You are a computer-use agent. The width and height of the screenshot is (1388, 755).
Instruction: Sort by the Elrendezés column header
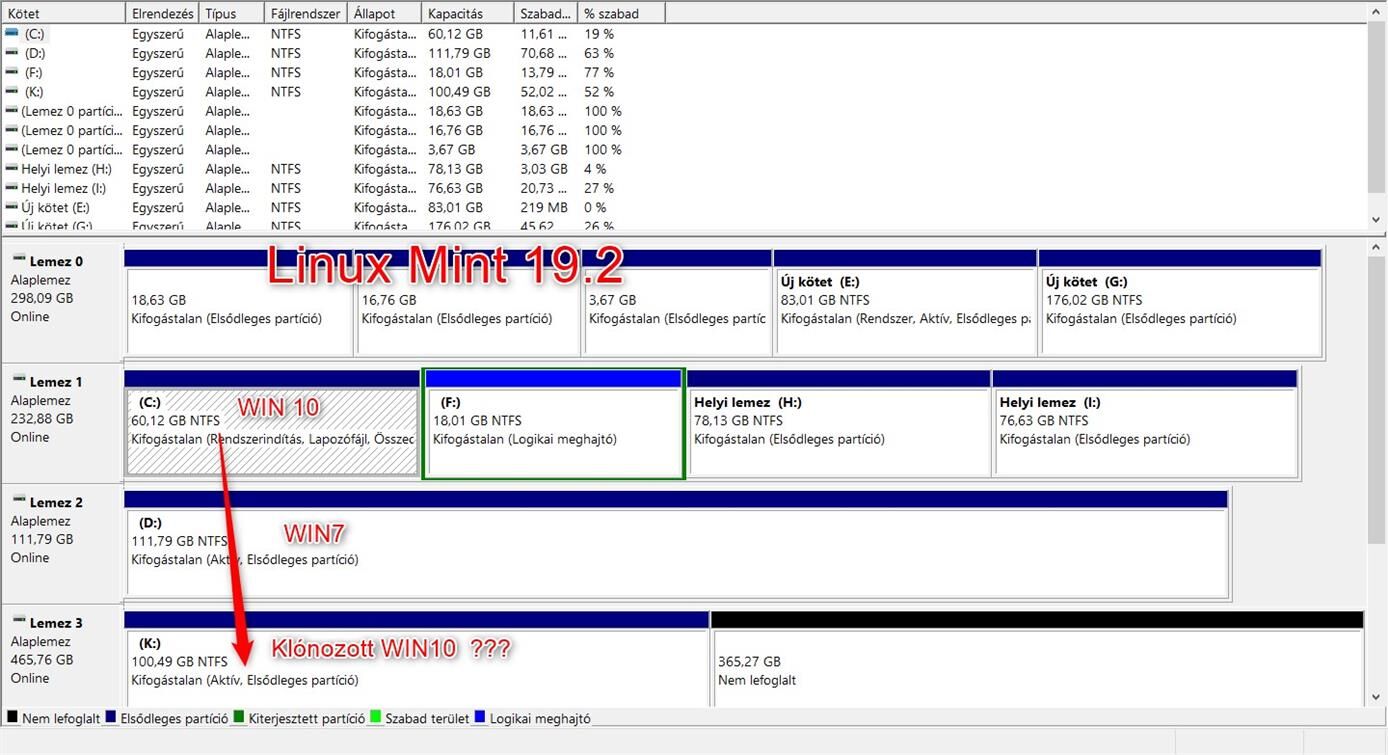(x=162, y=13)
